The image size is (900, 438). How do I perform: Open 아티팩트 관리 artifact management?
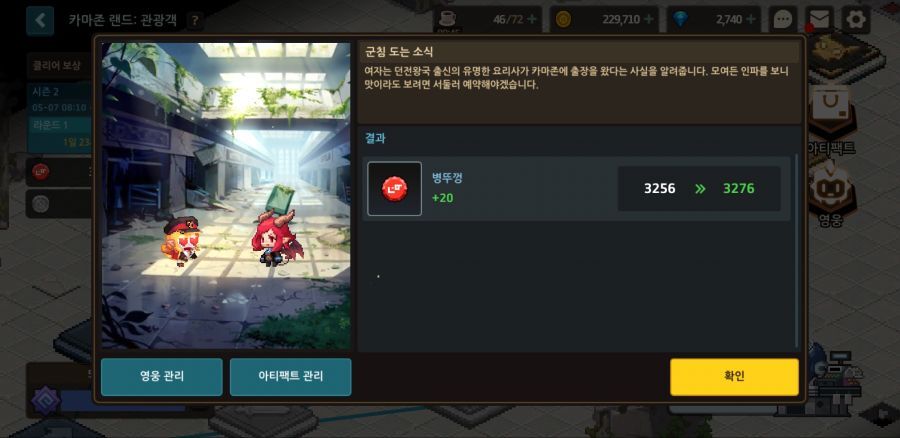(290, 377)
